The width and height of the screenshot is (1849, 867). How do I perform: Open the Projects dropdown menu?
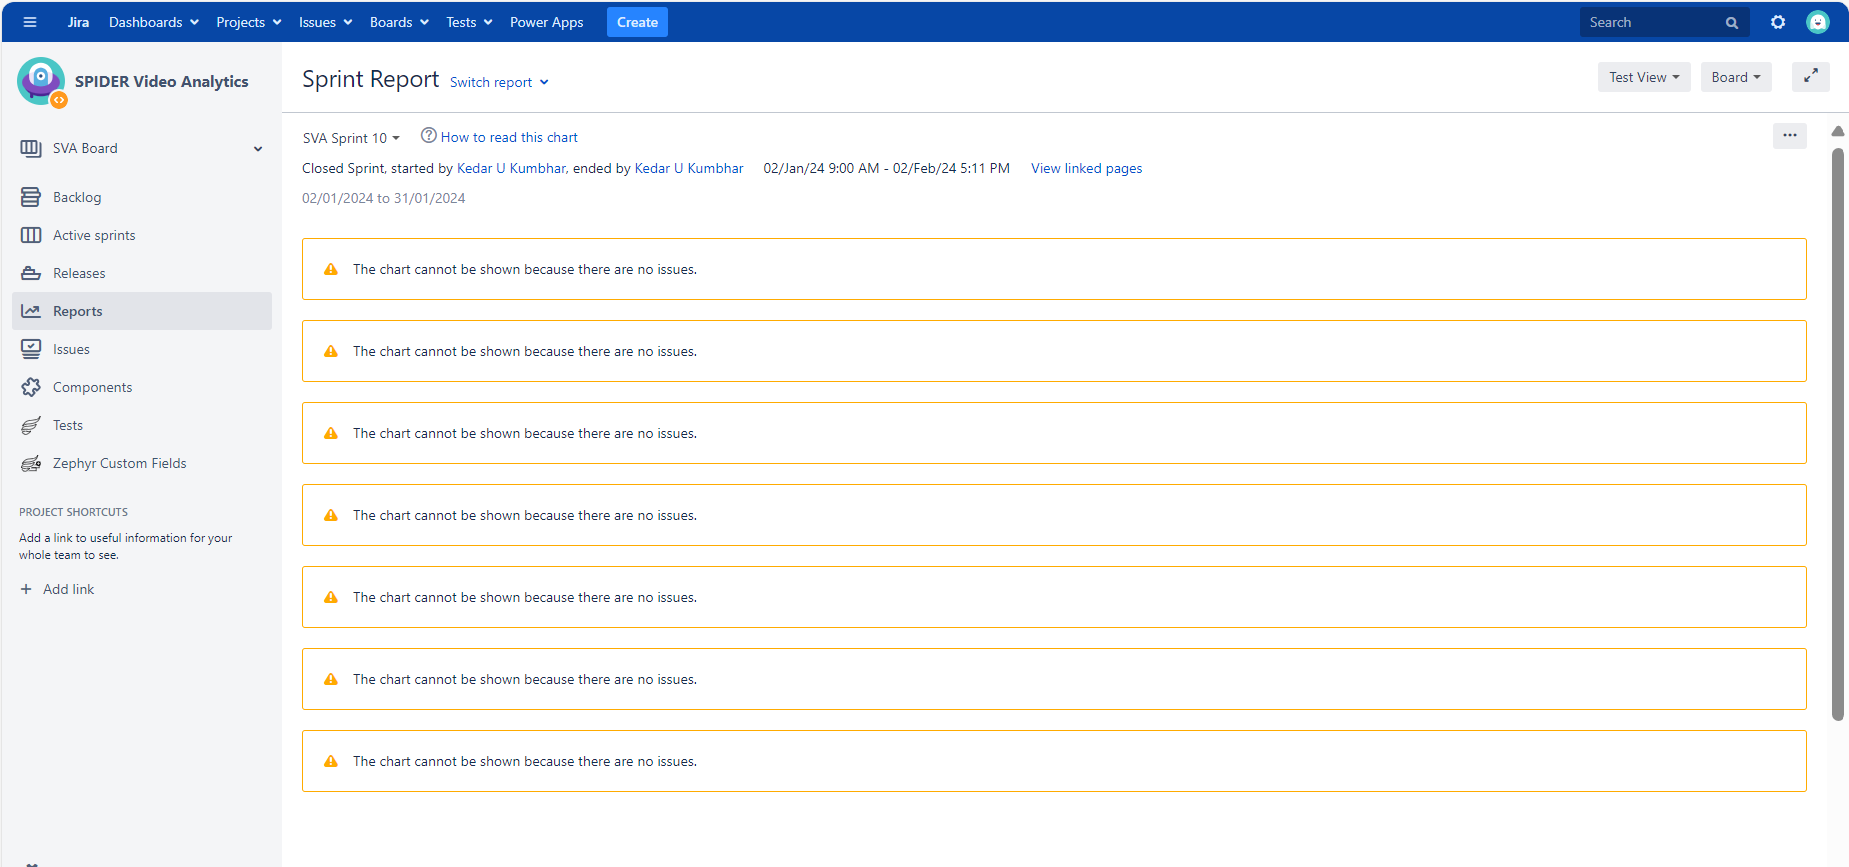tap(249, 22)
